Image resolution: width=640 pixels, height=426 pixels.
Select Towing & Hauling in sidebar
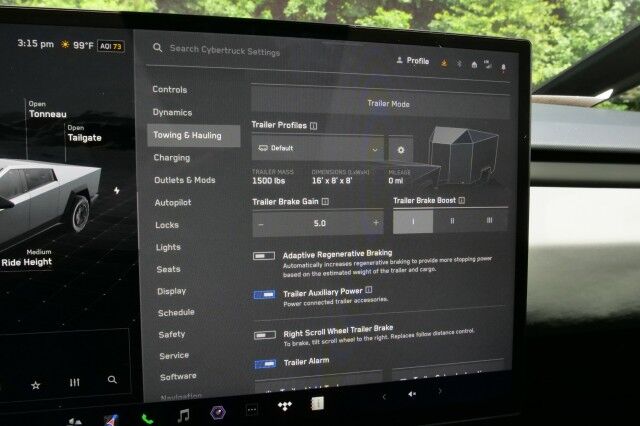click(x=193, y=135)
